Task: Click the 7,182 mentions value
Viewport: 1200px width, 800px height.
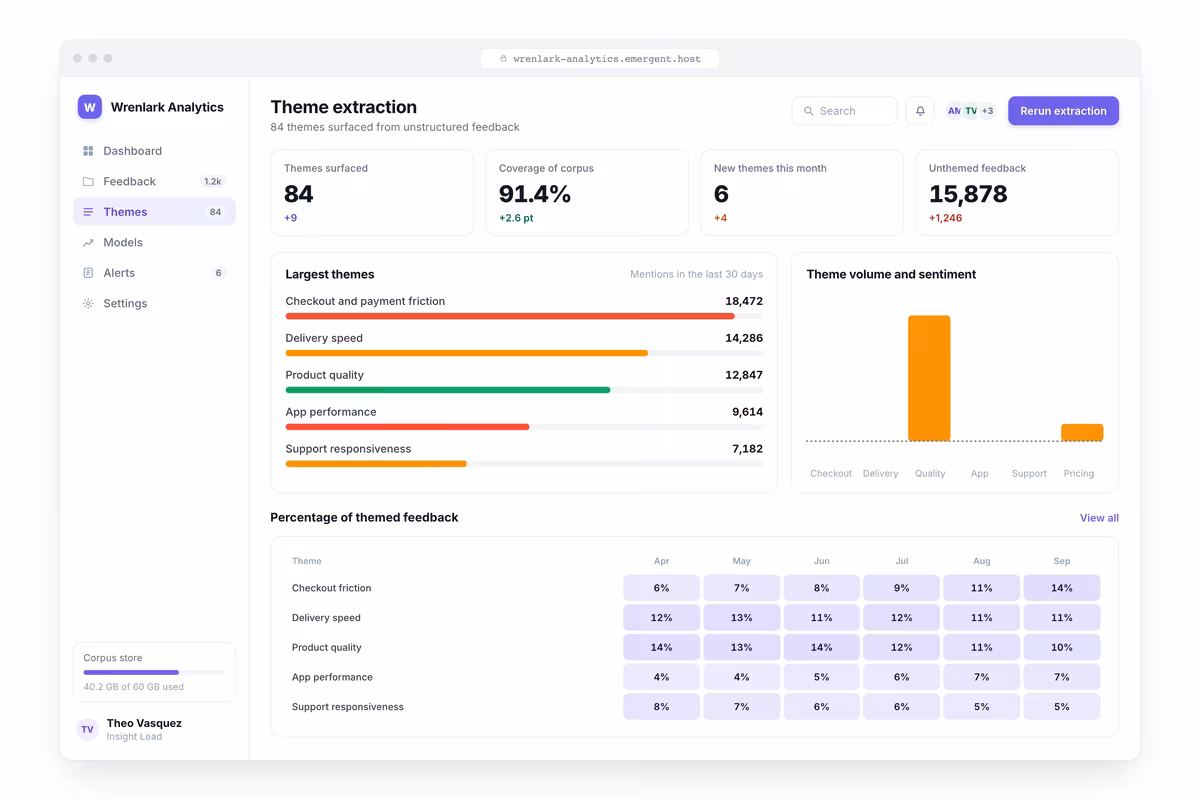Action: [x=747, y=449]
